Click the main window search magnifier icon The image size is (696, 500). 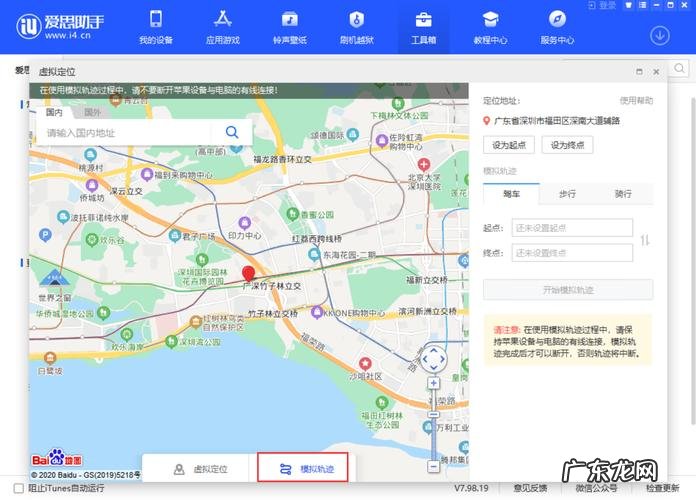[x=679, y=68]
